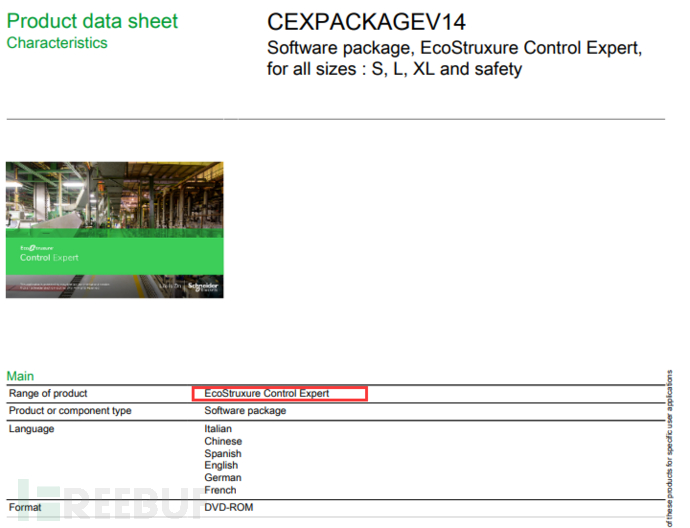
Task: Click the 'for all sizes : S, L, XL and safety' line
Action: pyautogui.click(x=394, y=69)
